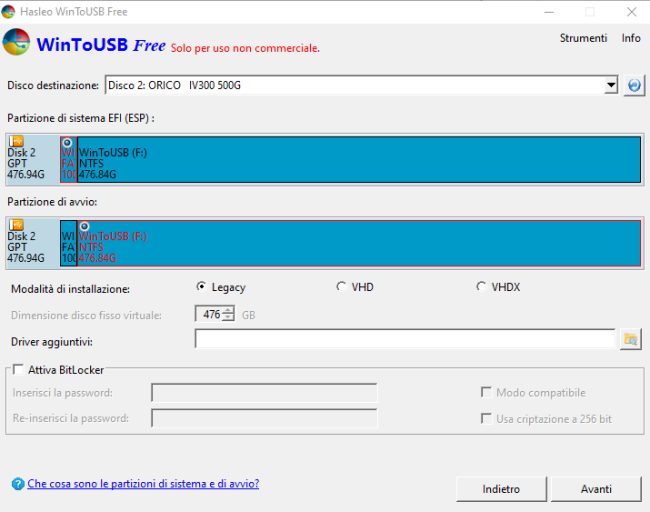Select WinToUSB (F:) NTFS as boot partition
Viewport: 650px width, 512px height.
click(360, 245)
